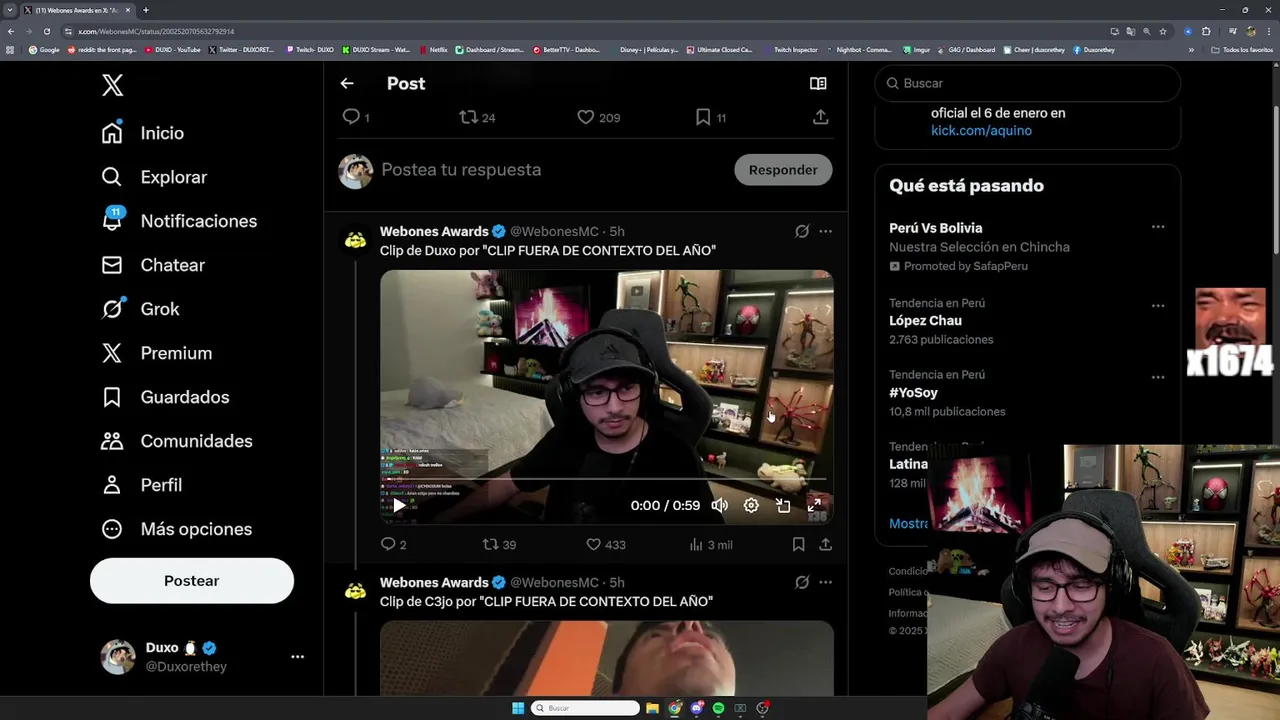Open options for López Chau trend
The image size is (1280, 720).
point(1158,305)
